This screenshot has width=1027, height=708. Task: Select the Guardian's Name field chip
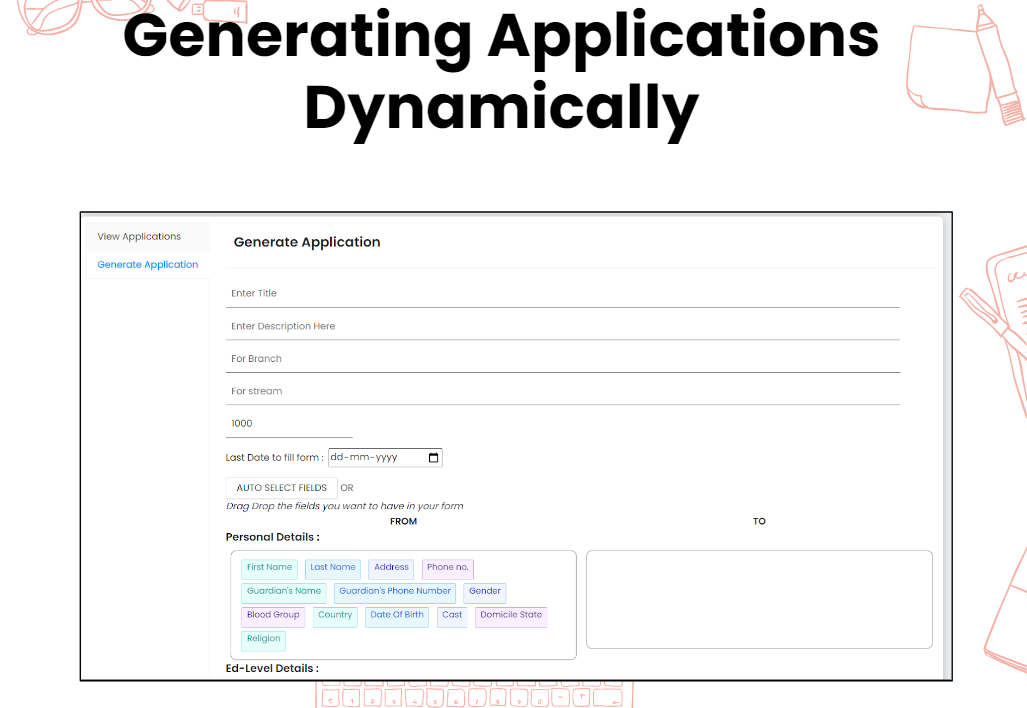[284, 591]
